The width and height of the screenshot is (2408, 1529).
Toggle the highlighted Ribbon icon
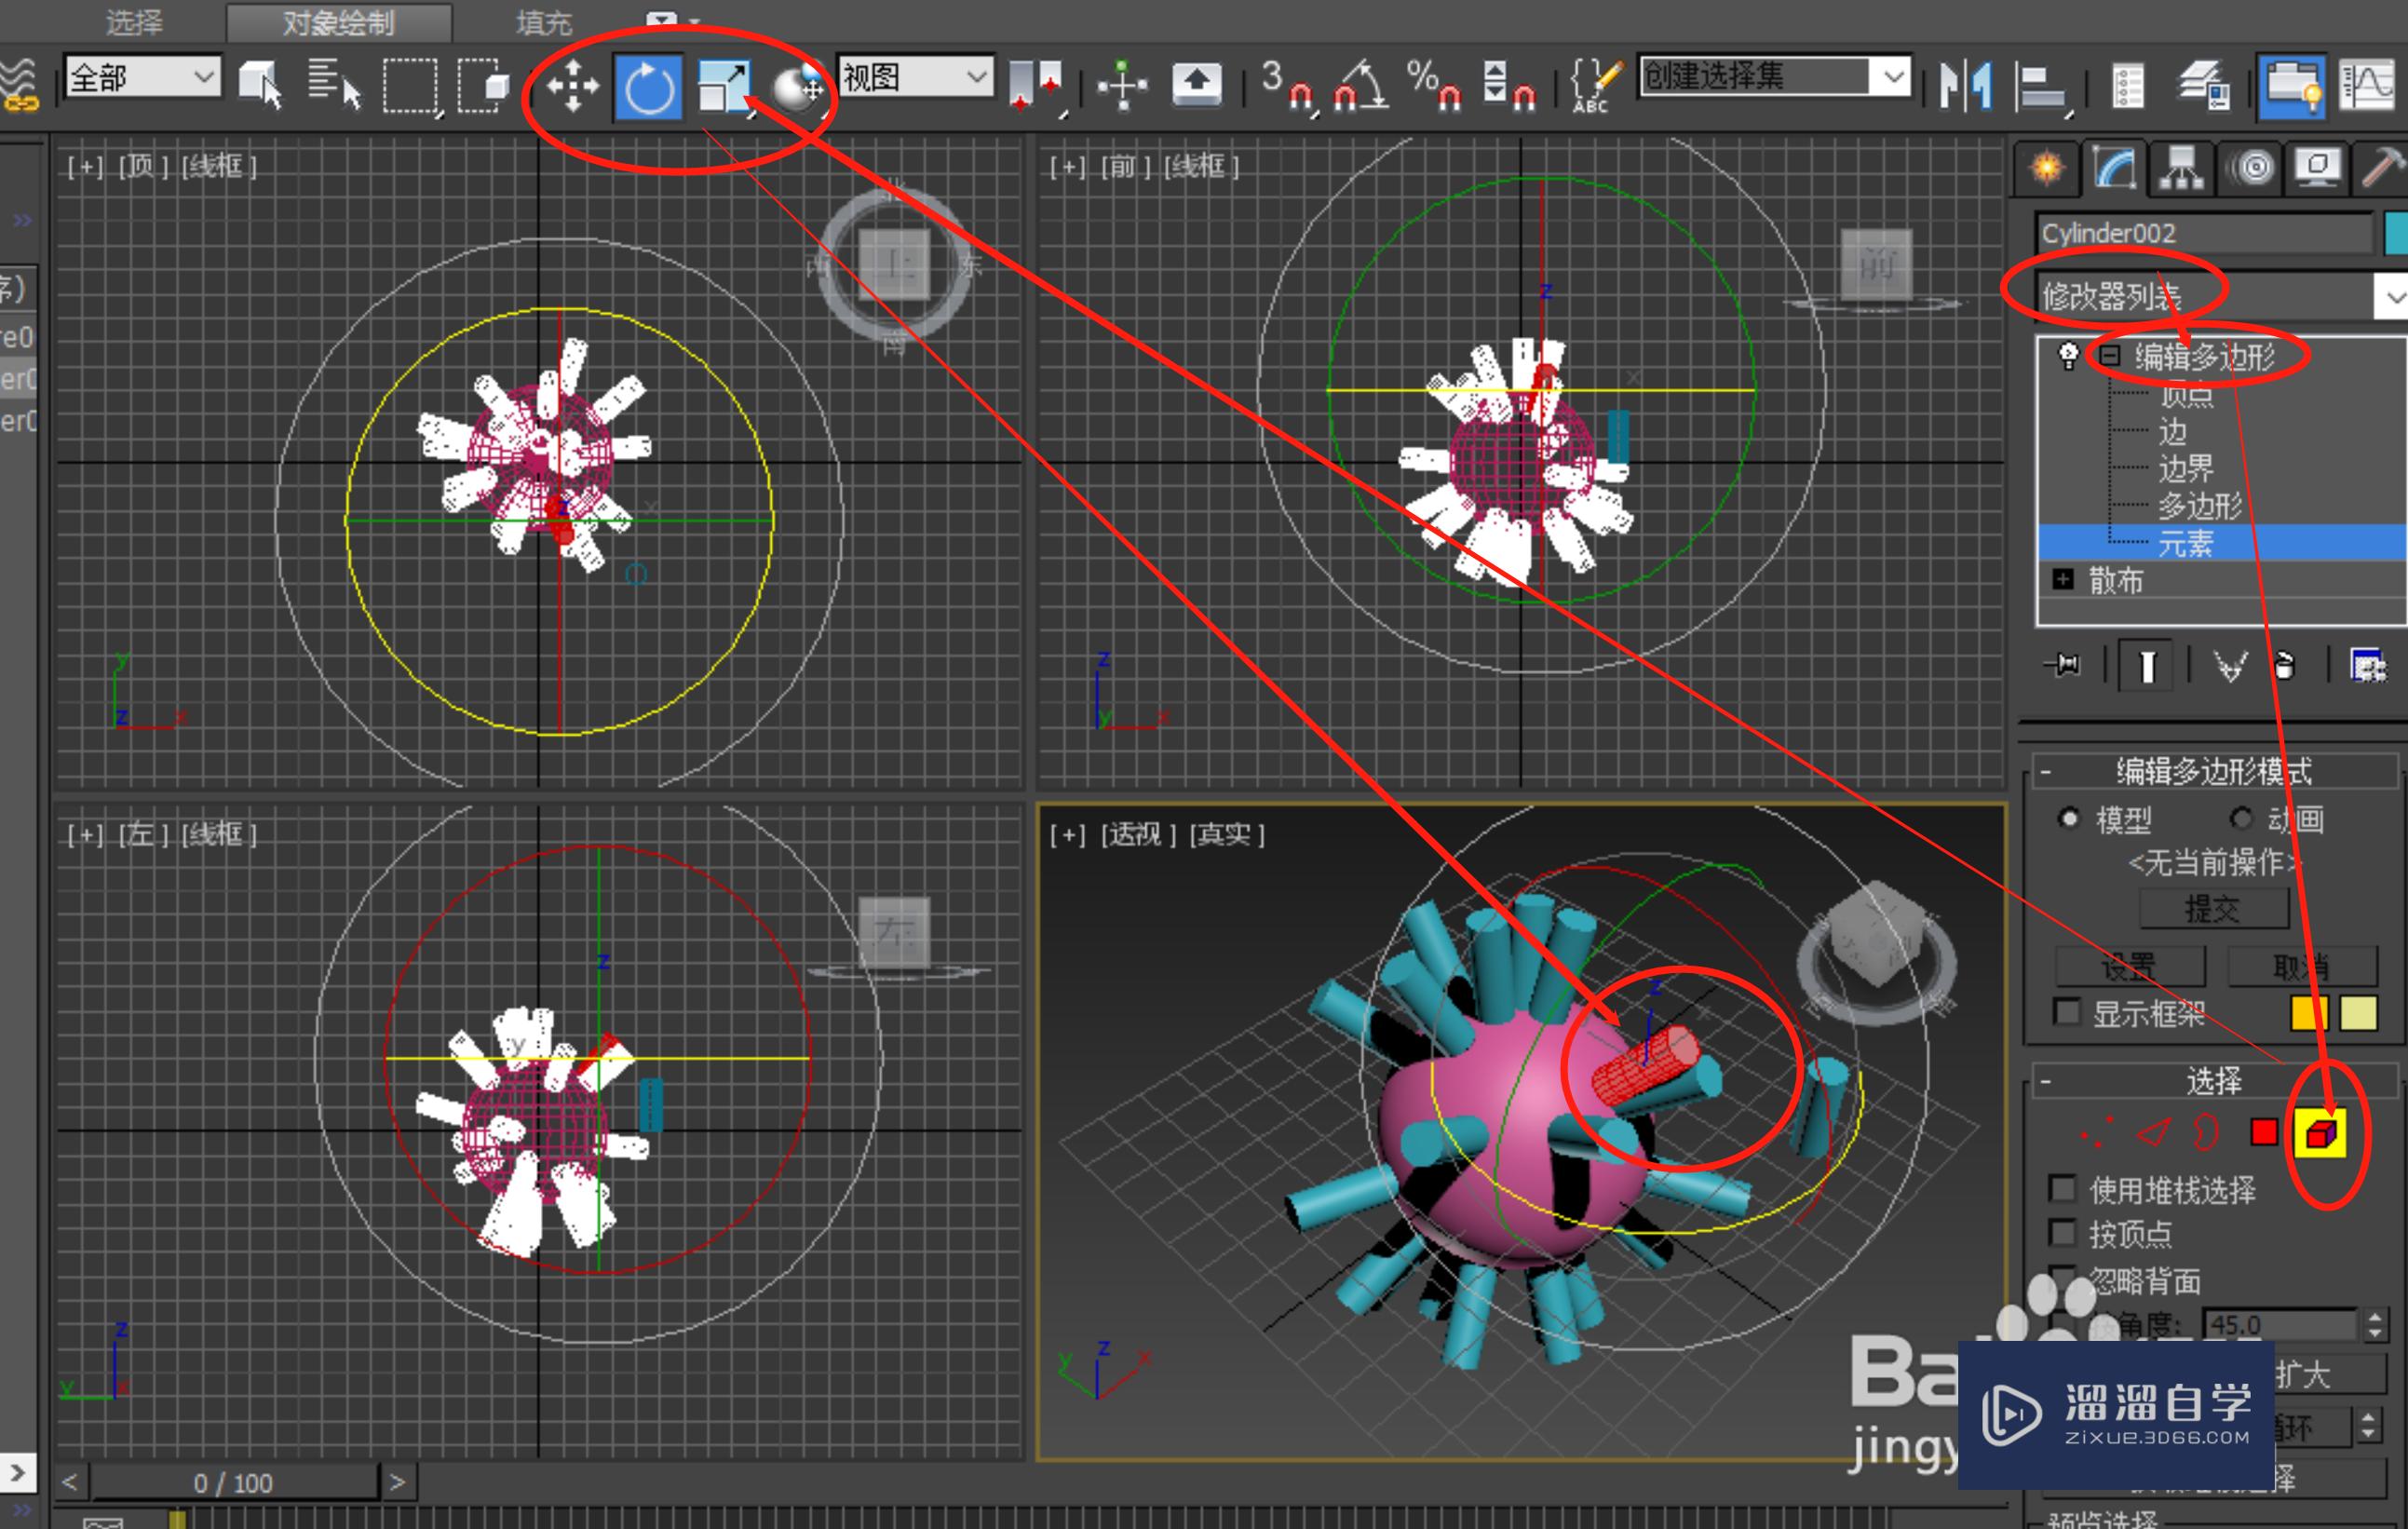[x=2292, y=86]
